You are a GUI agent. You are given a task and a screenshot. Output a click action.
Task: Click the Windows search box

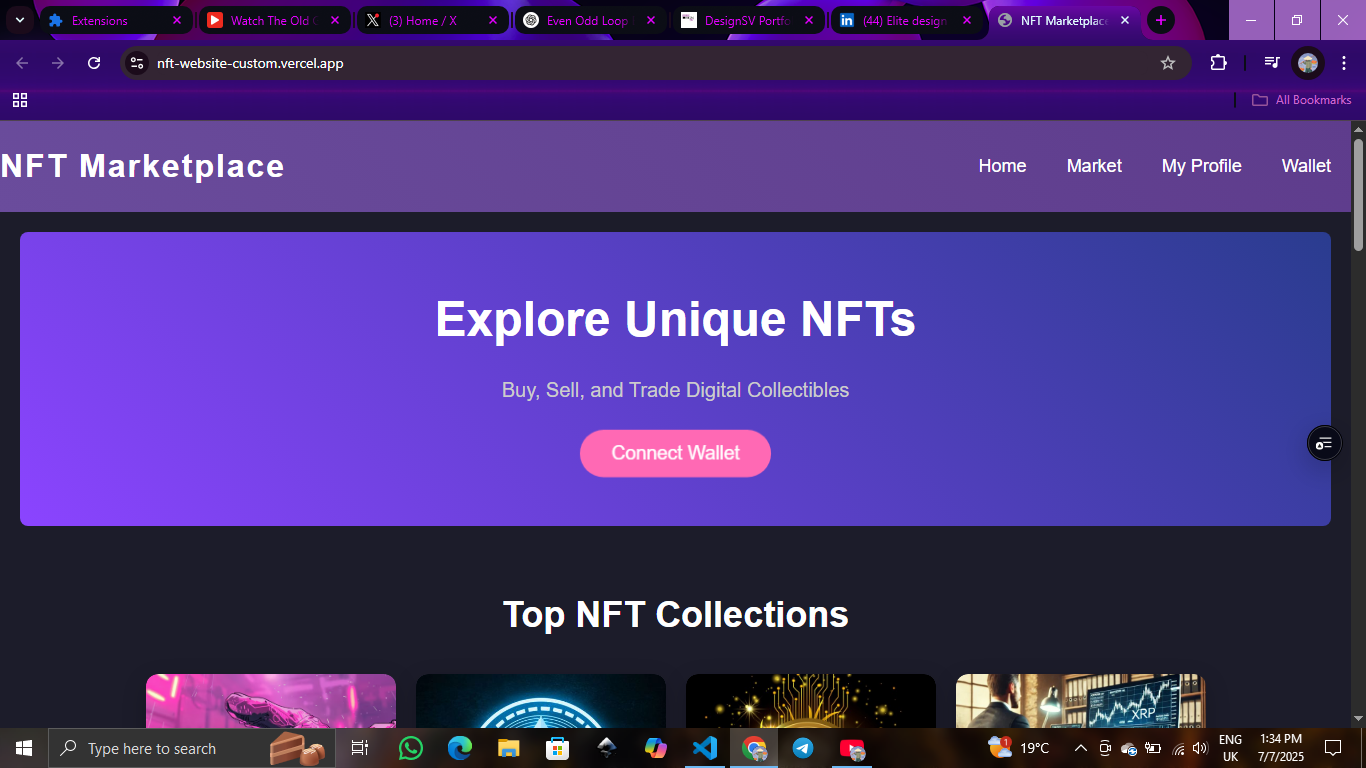click(x=191, y=748)
